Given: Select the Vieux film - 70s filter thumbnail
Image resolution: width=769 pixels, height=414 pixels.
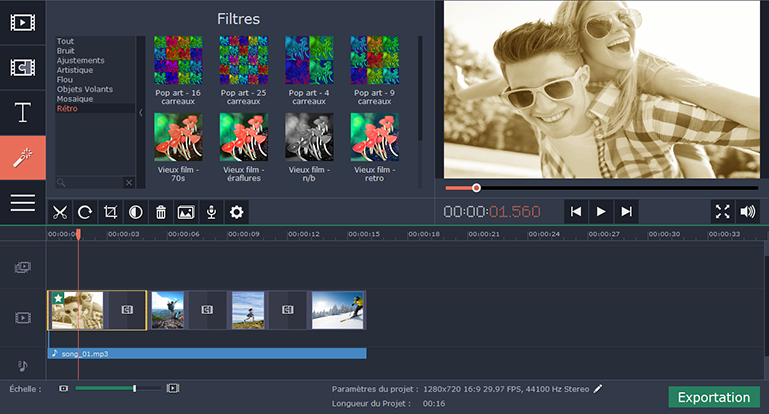Looking at the screenshot, I should 177,138.
